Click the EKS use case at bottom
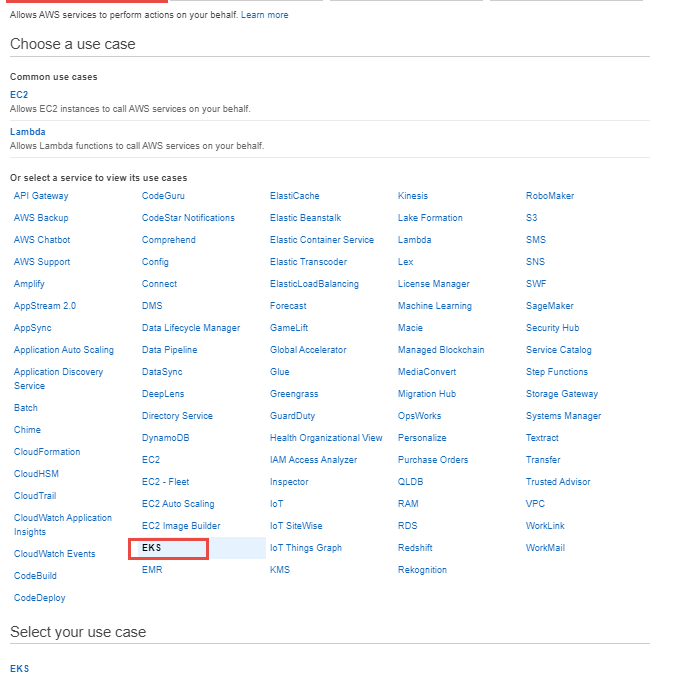Image resolution: width=691 pixels, height=675 pixels. point(19,668)
